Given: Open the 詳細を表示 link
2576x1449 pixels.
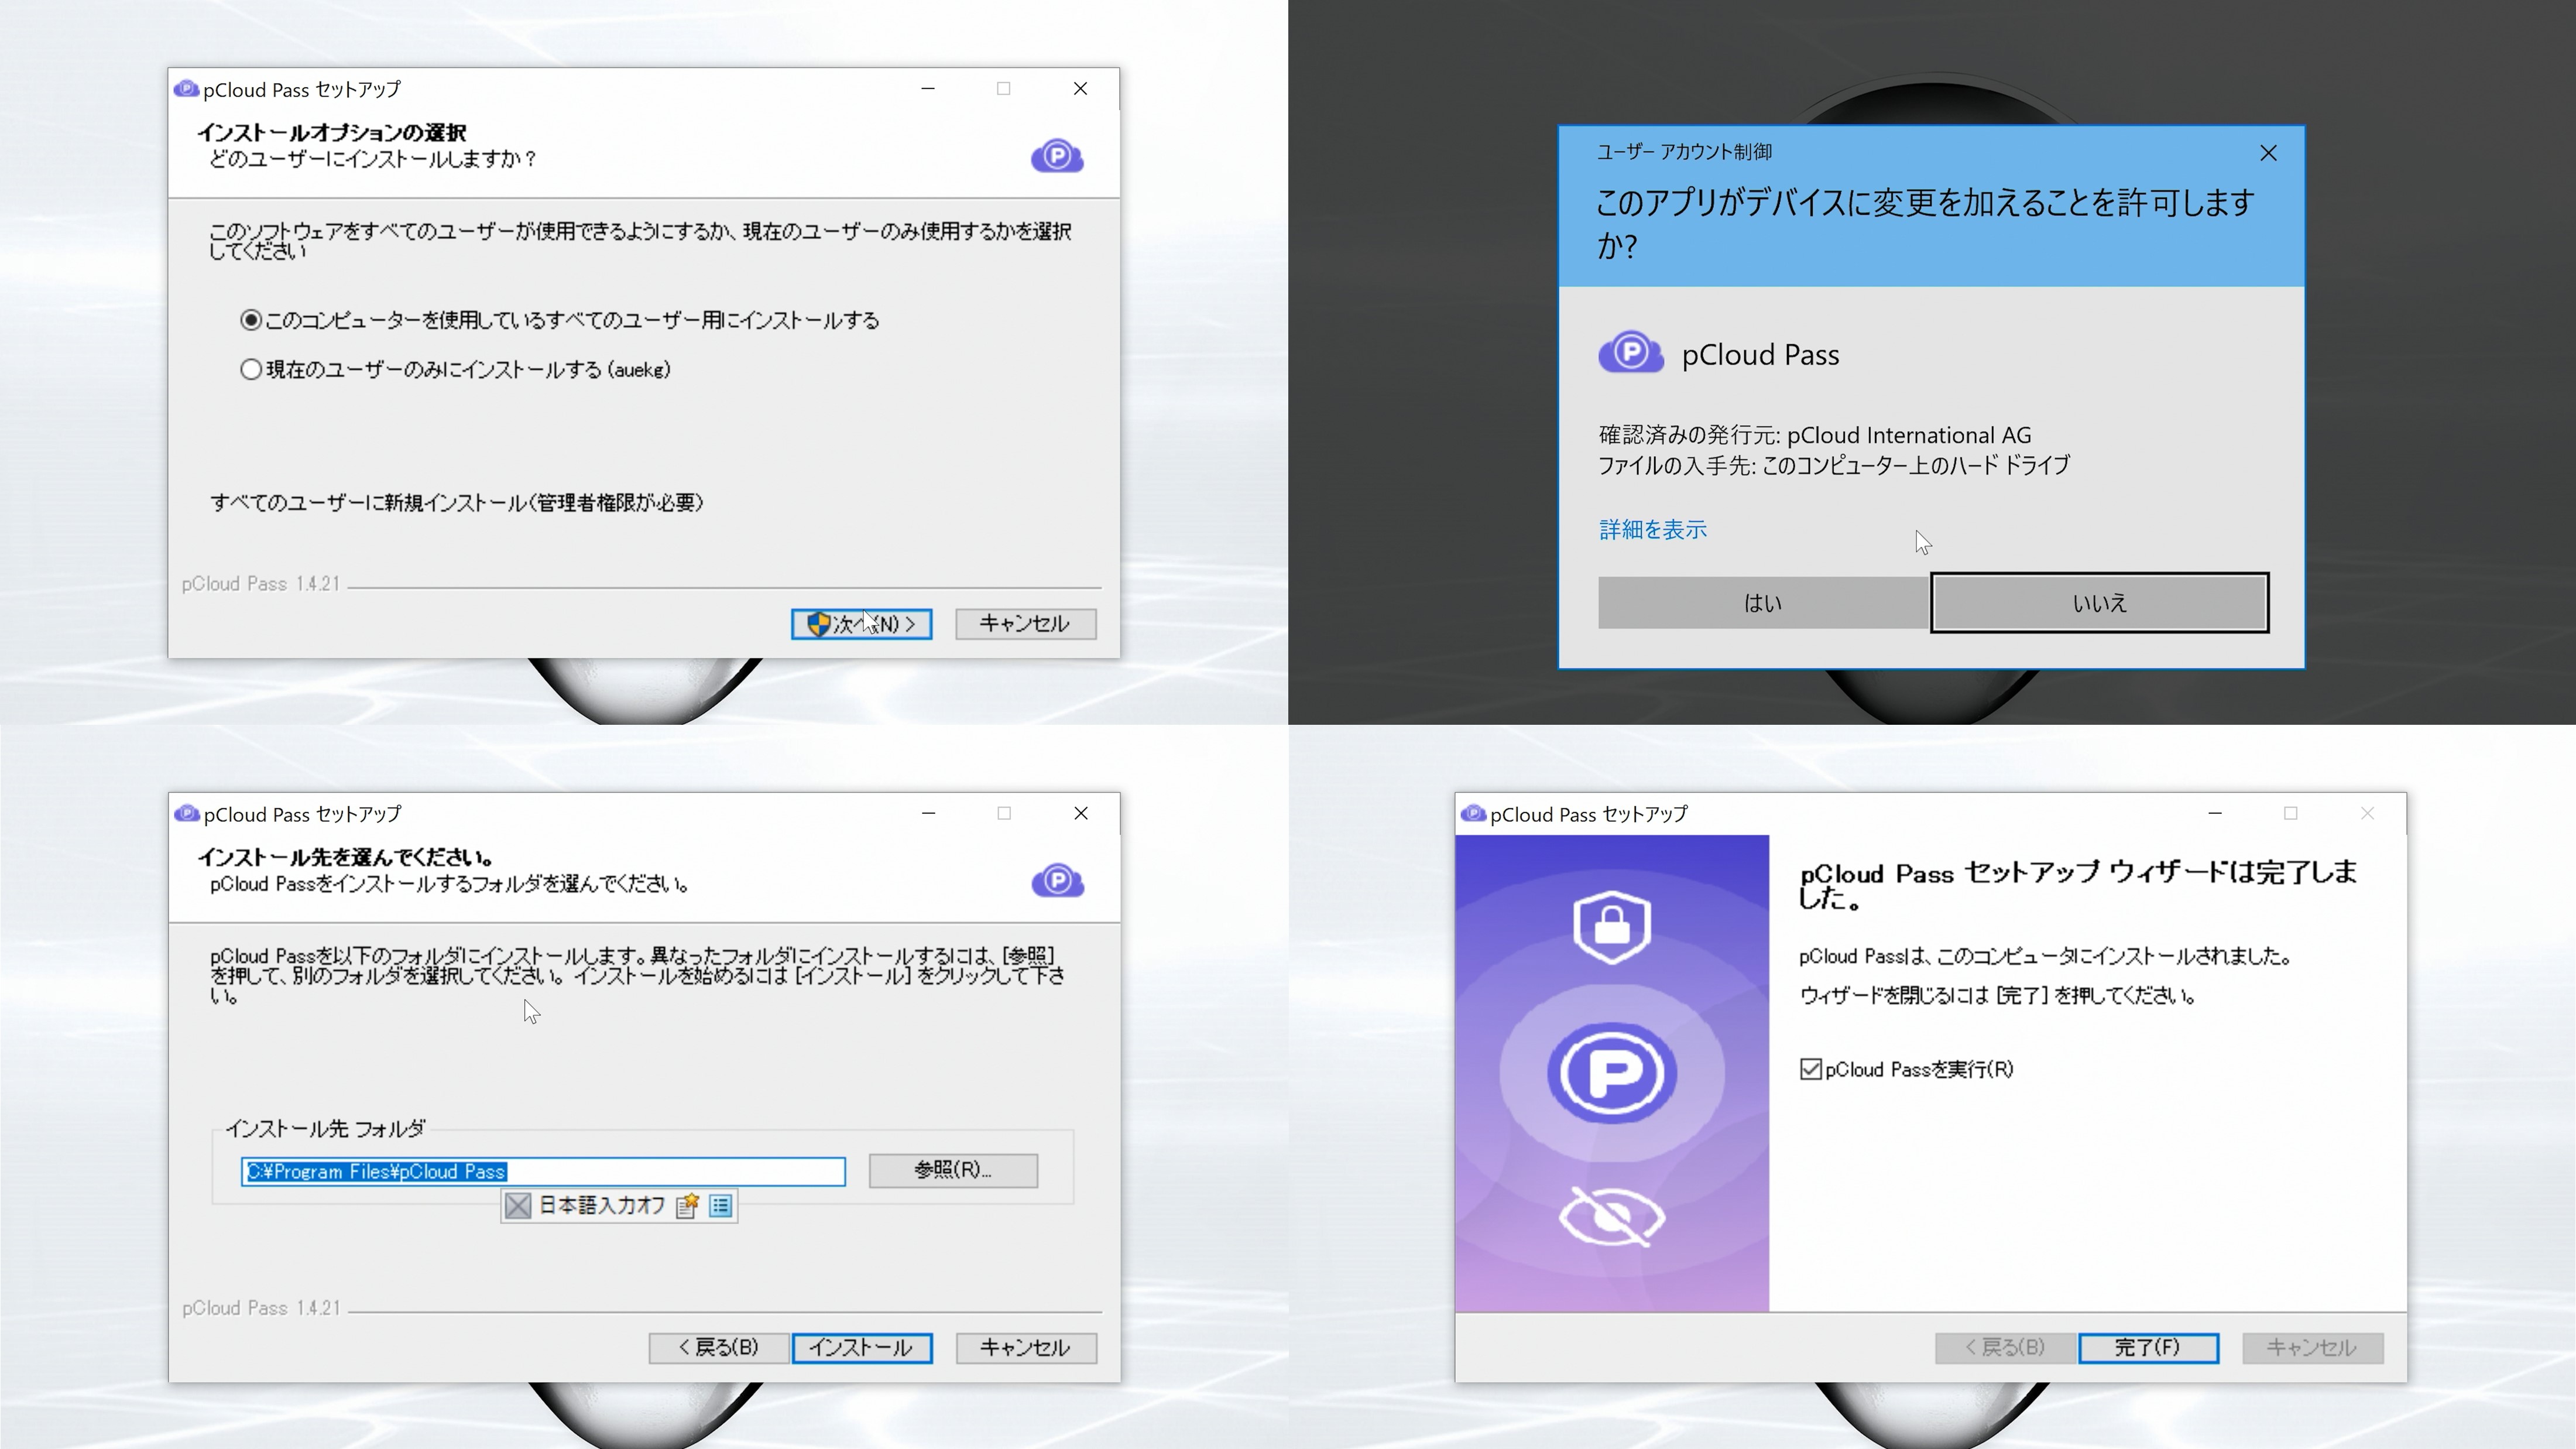Looking at the screenshot, I should click(x=1653, y=530).
